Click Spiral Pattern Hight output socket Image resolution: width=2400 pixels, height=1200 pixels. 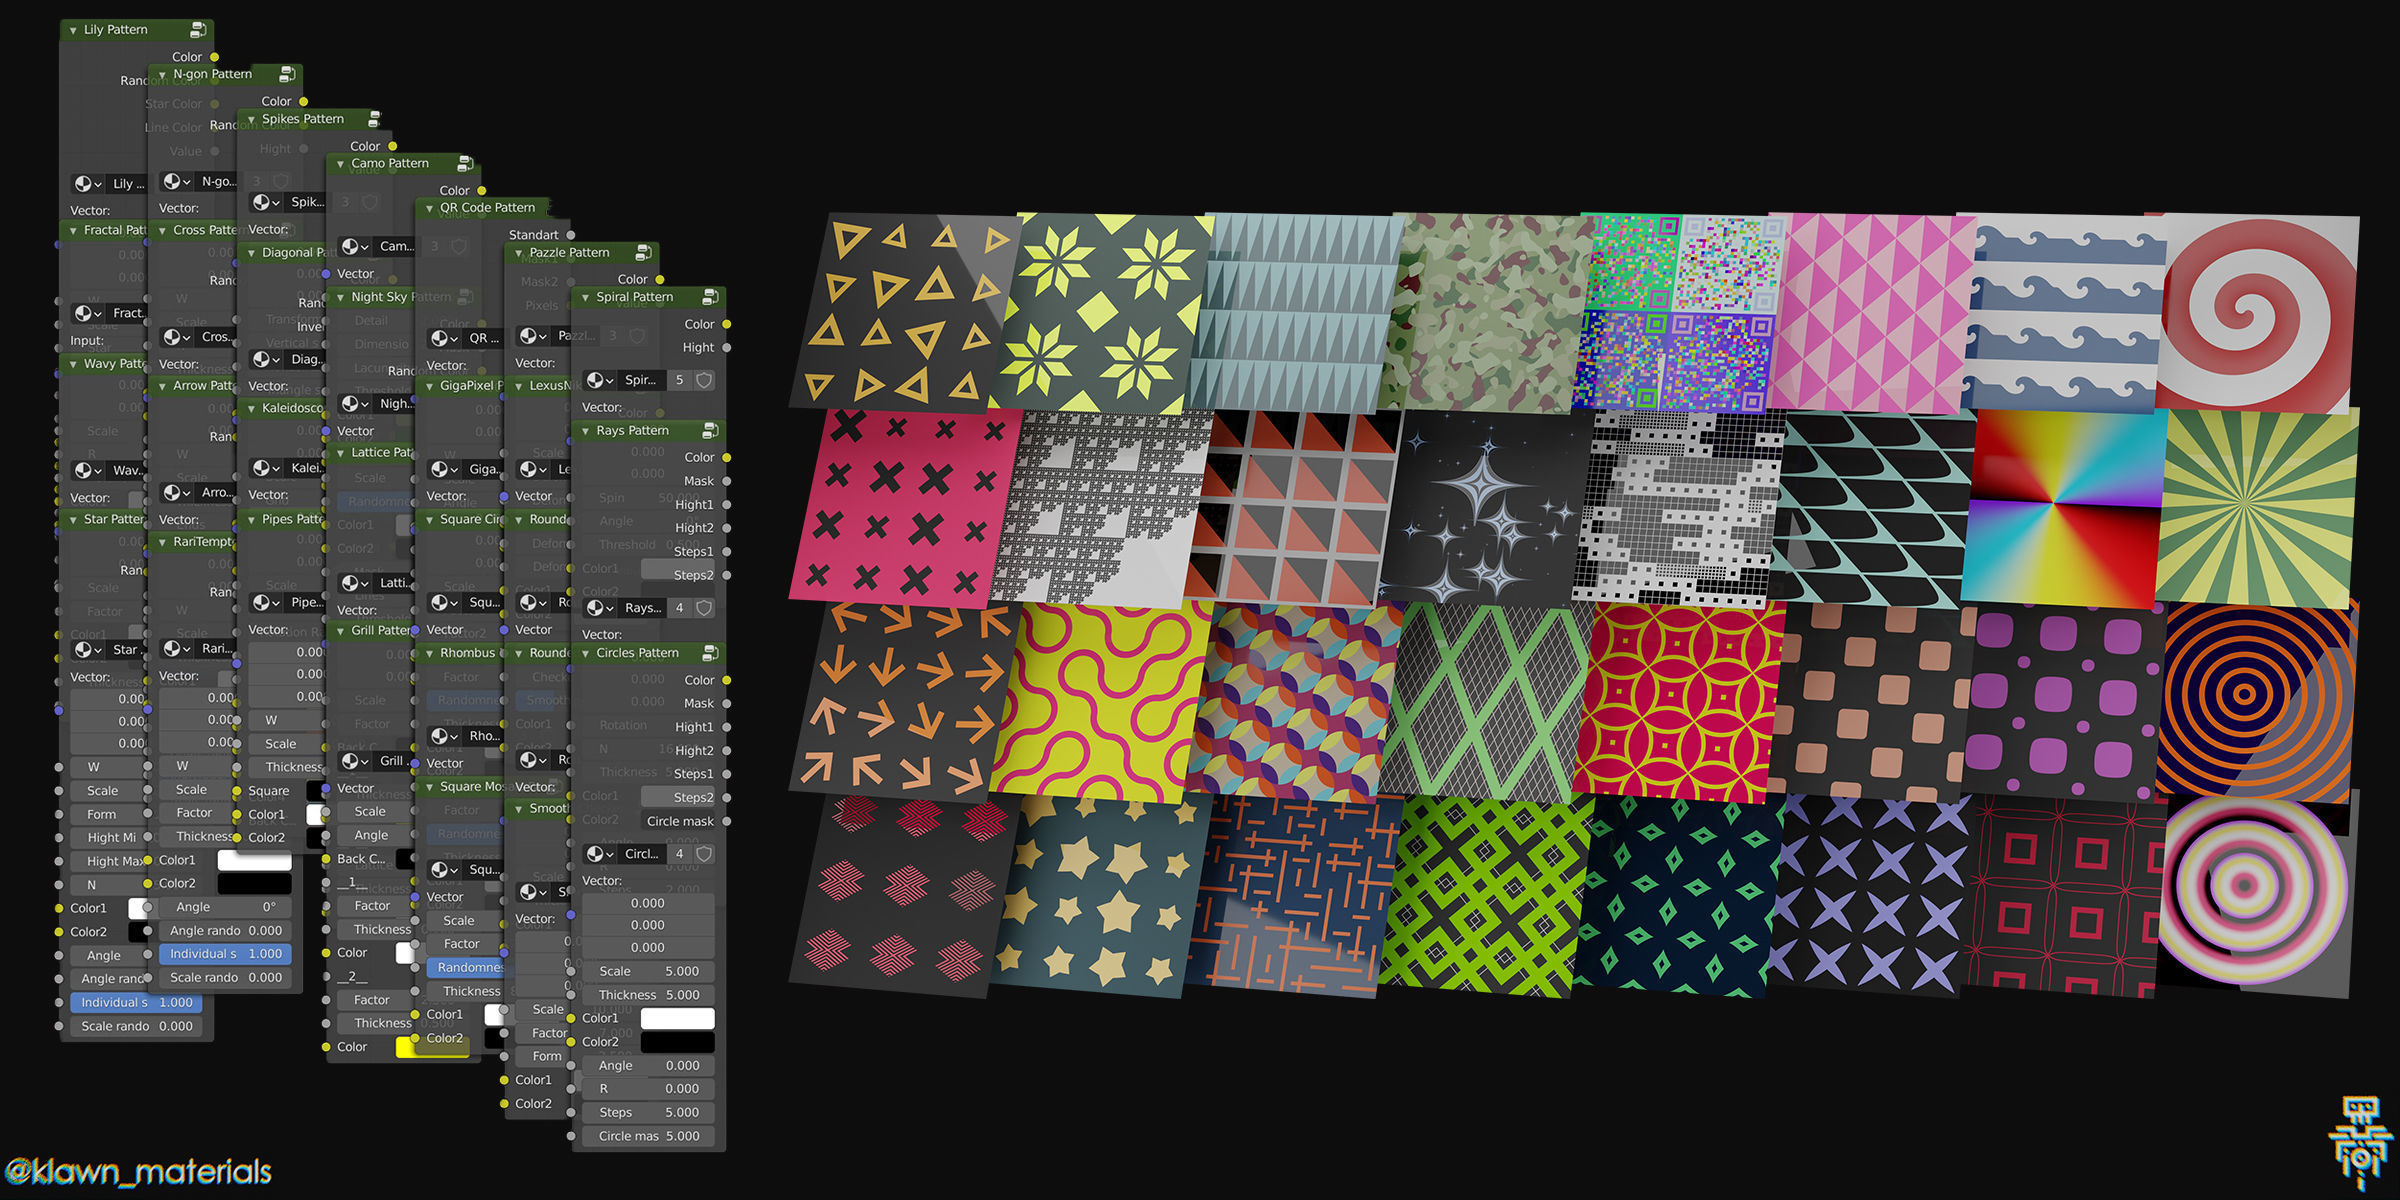pos(727,348)
